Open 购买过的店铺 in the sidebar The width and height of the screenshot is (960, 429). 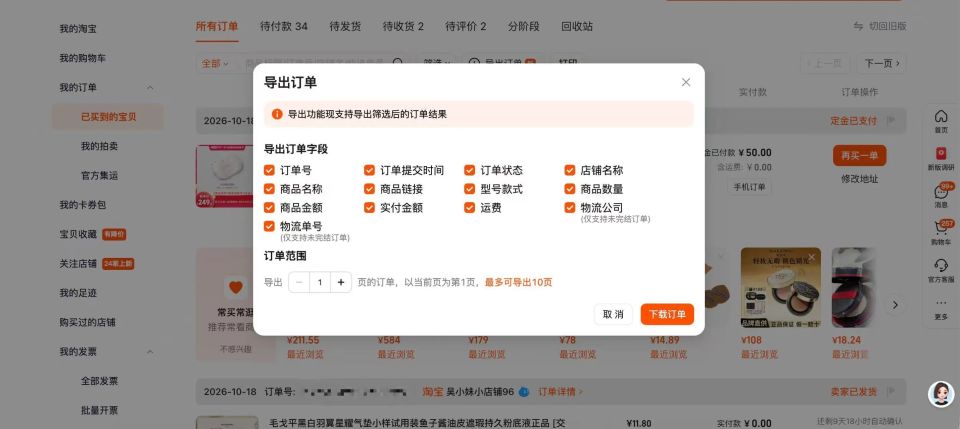(x=88, y=322)
